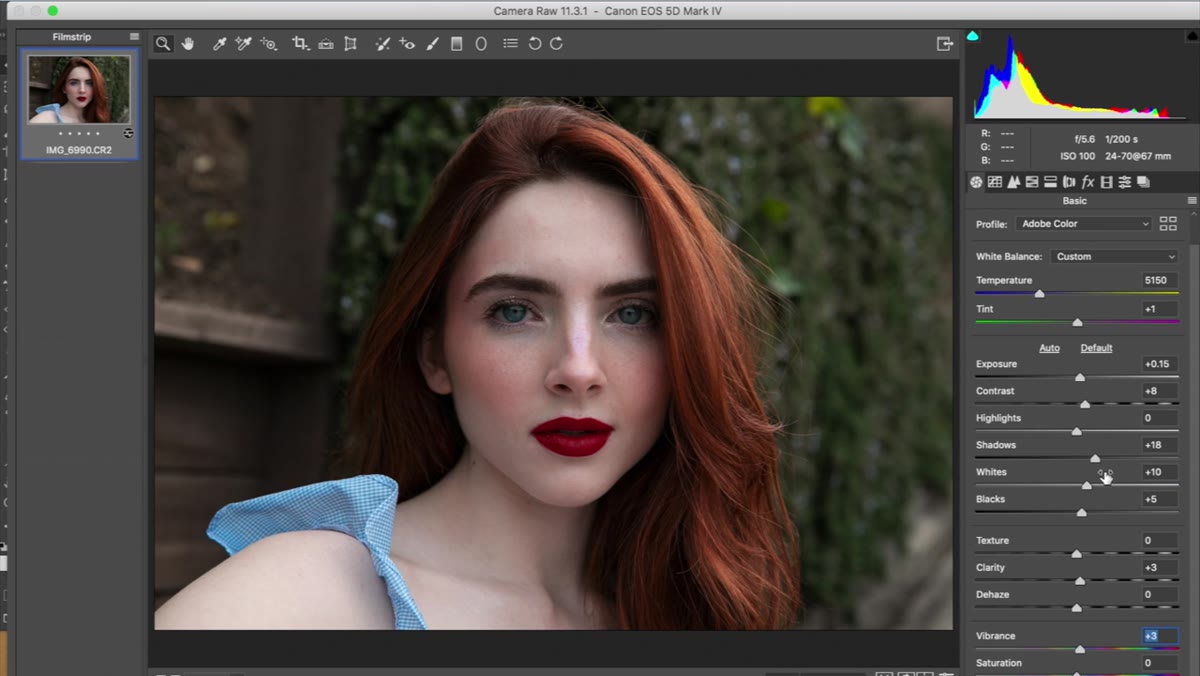This screenshot has height=676, width=1200.
Task: Select the Hand tool
Action: coord(188,44)
